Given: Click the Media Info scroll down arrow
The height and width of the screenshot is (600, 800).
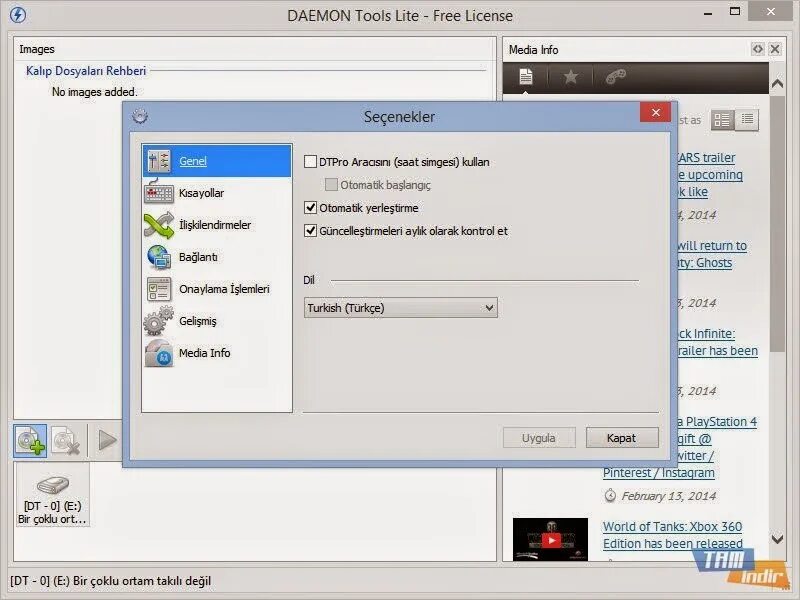Looking at the screenshot, I should point(777,539).
